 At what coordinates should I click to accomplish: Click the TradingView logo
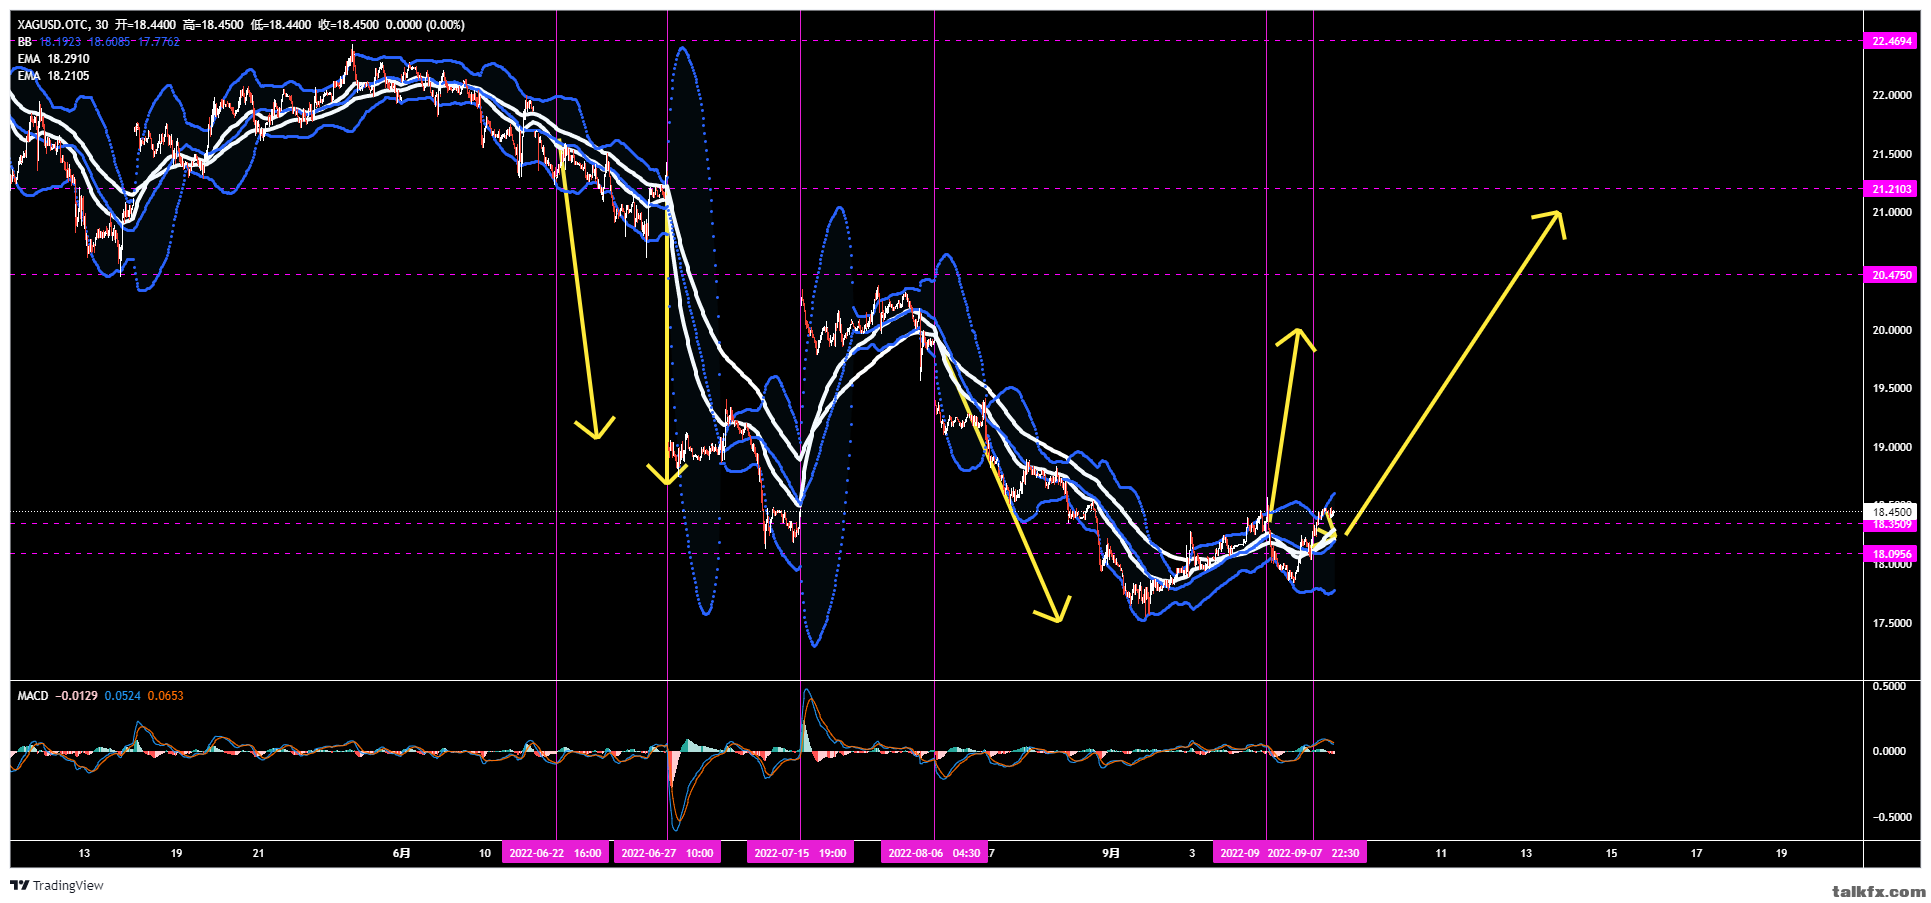pyautogui.click(x=57, y=885)
